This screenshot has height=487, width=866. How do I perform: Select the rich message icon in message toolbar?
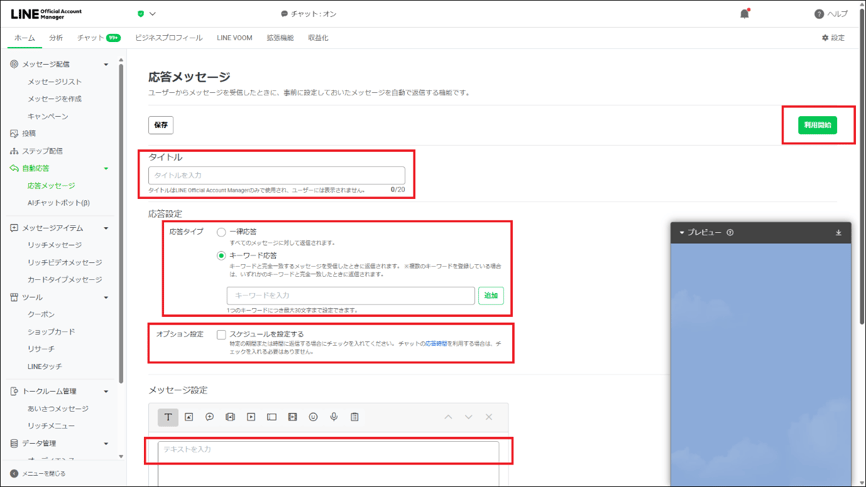click(x=230, y=417)
